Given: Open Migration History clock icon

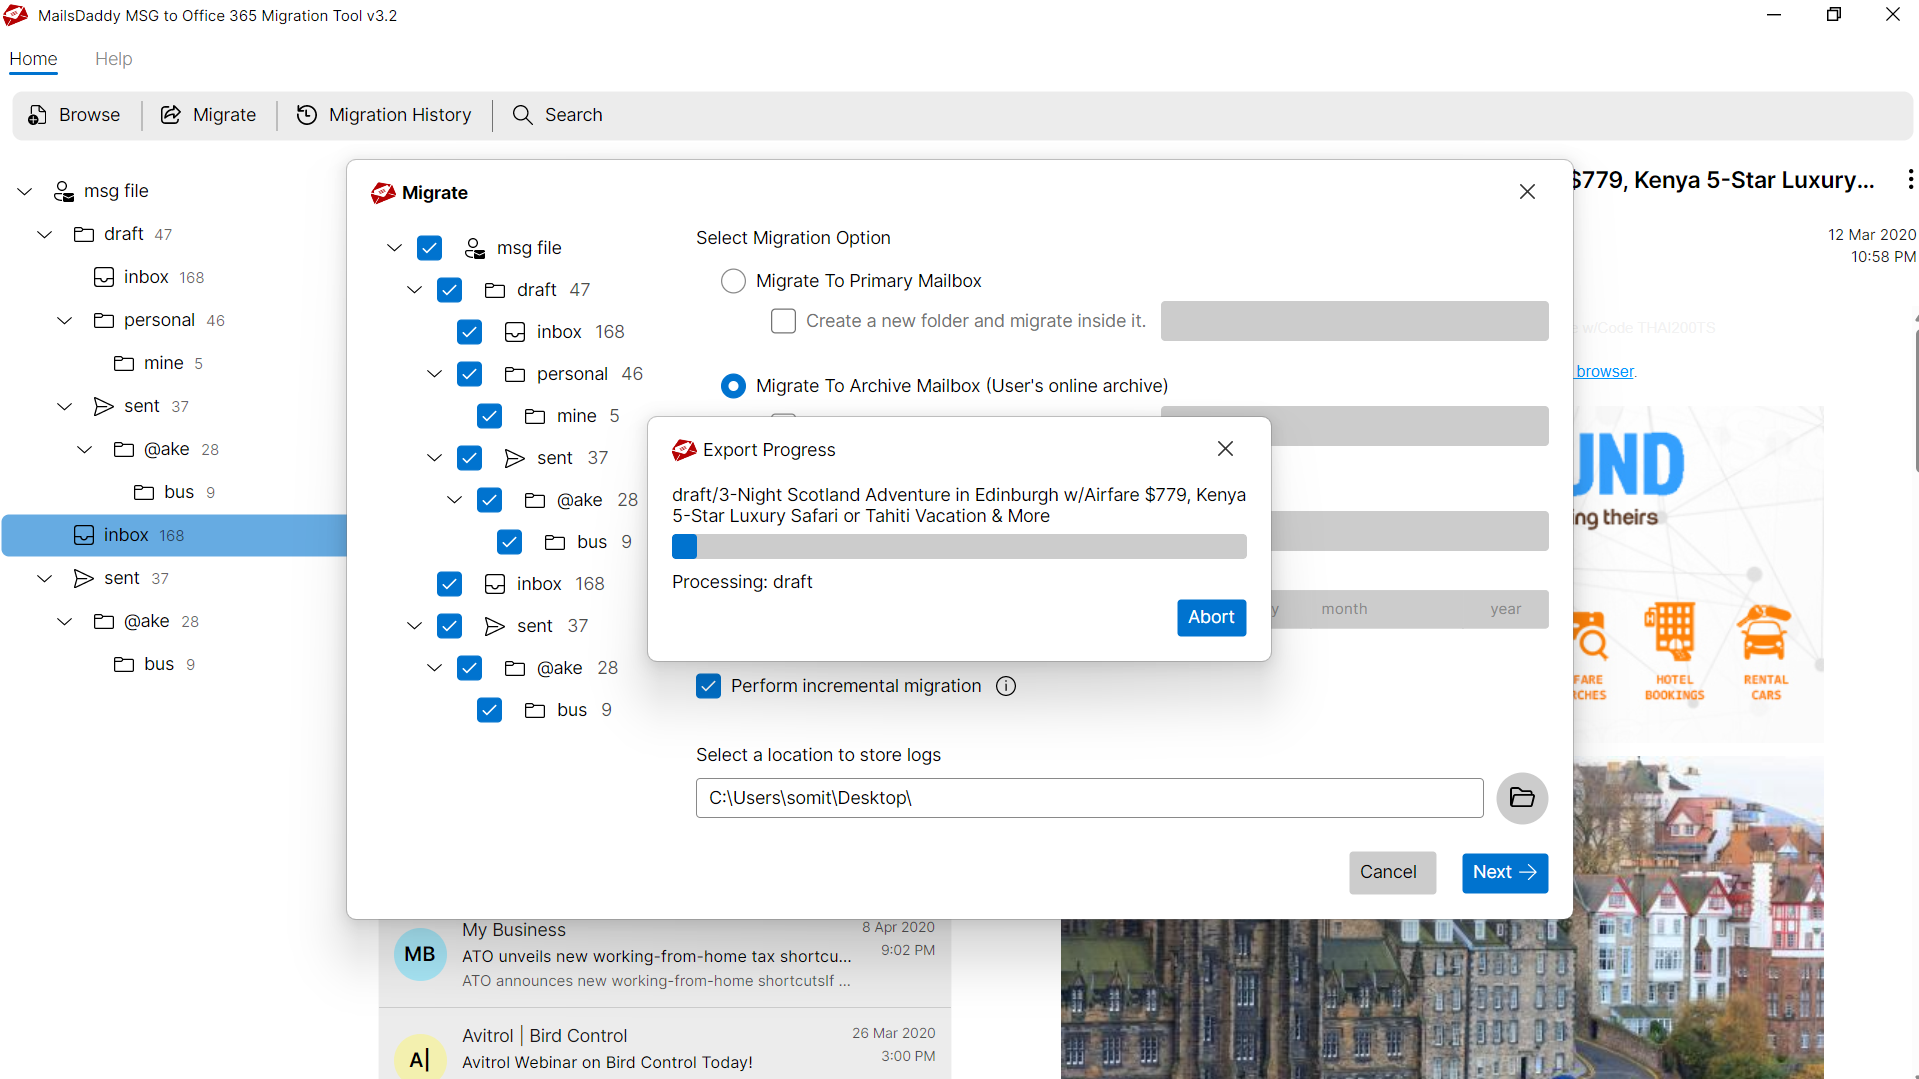Looking at the screenshot, I should pyautogui.click(x=307, y=115).
